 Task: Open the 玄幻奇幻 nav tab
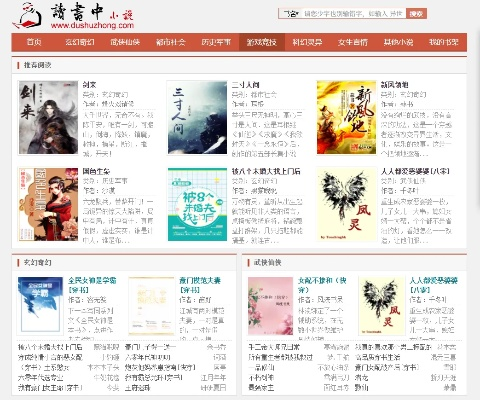[80, 42]
